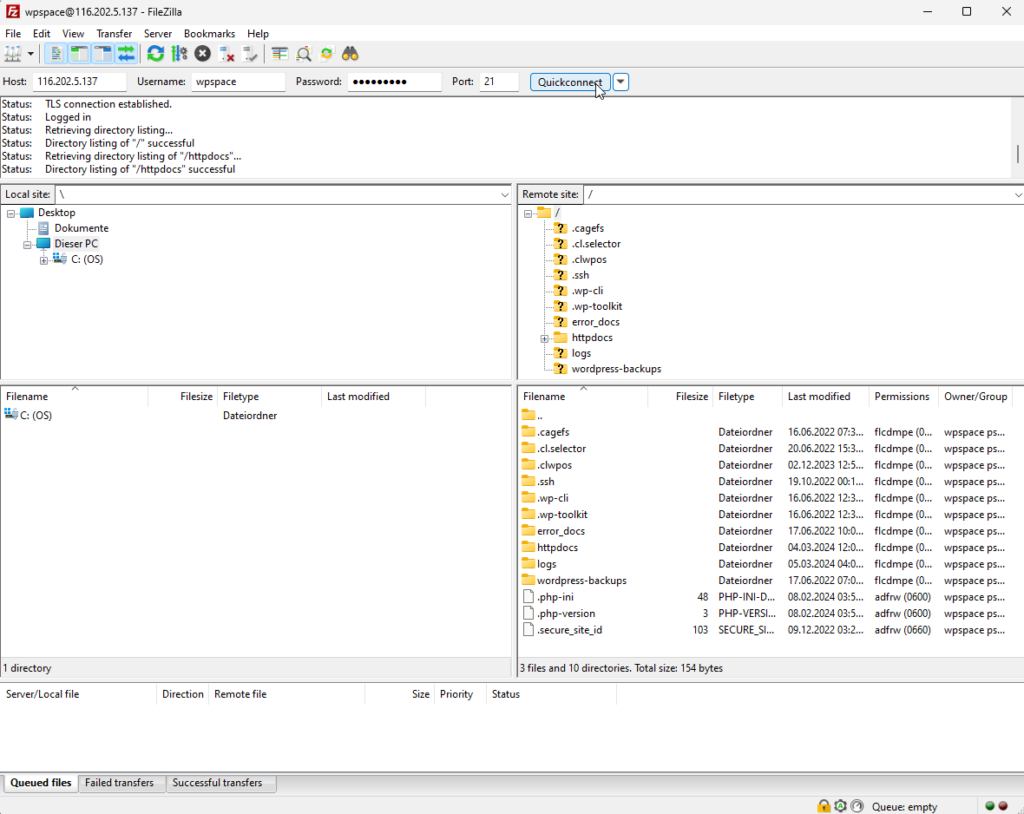The image size is (1024, 814).
Task: Open the Transfer menu
Action: coord(114,33)
